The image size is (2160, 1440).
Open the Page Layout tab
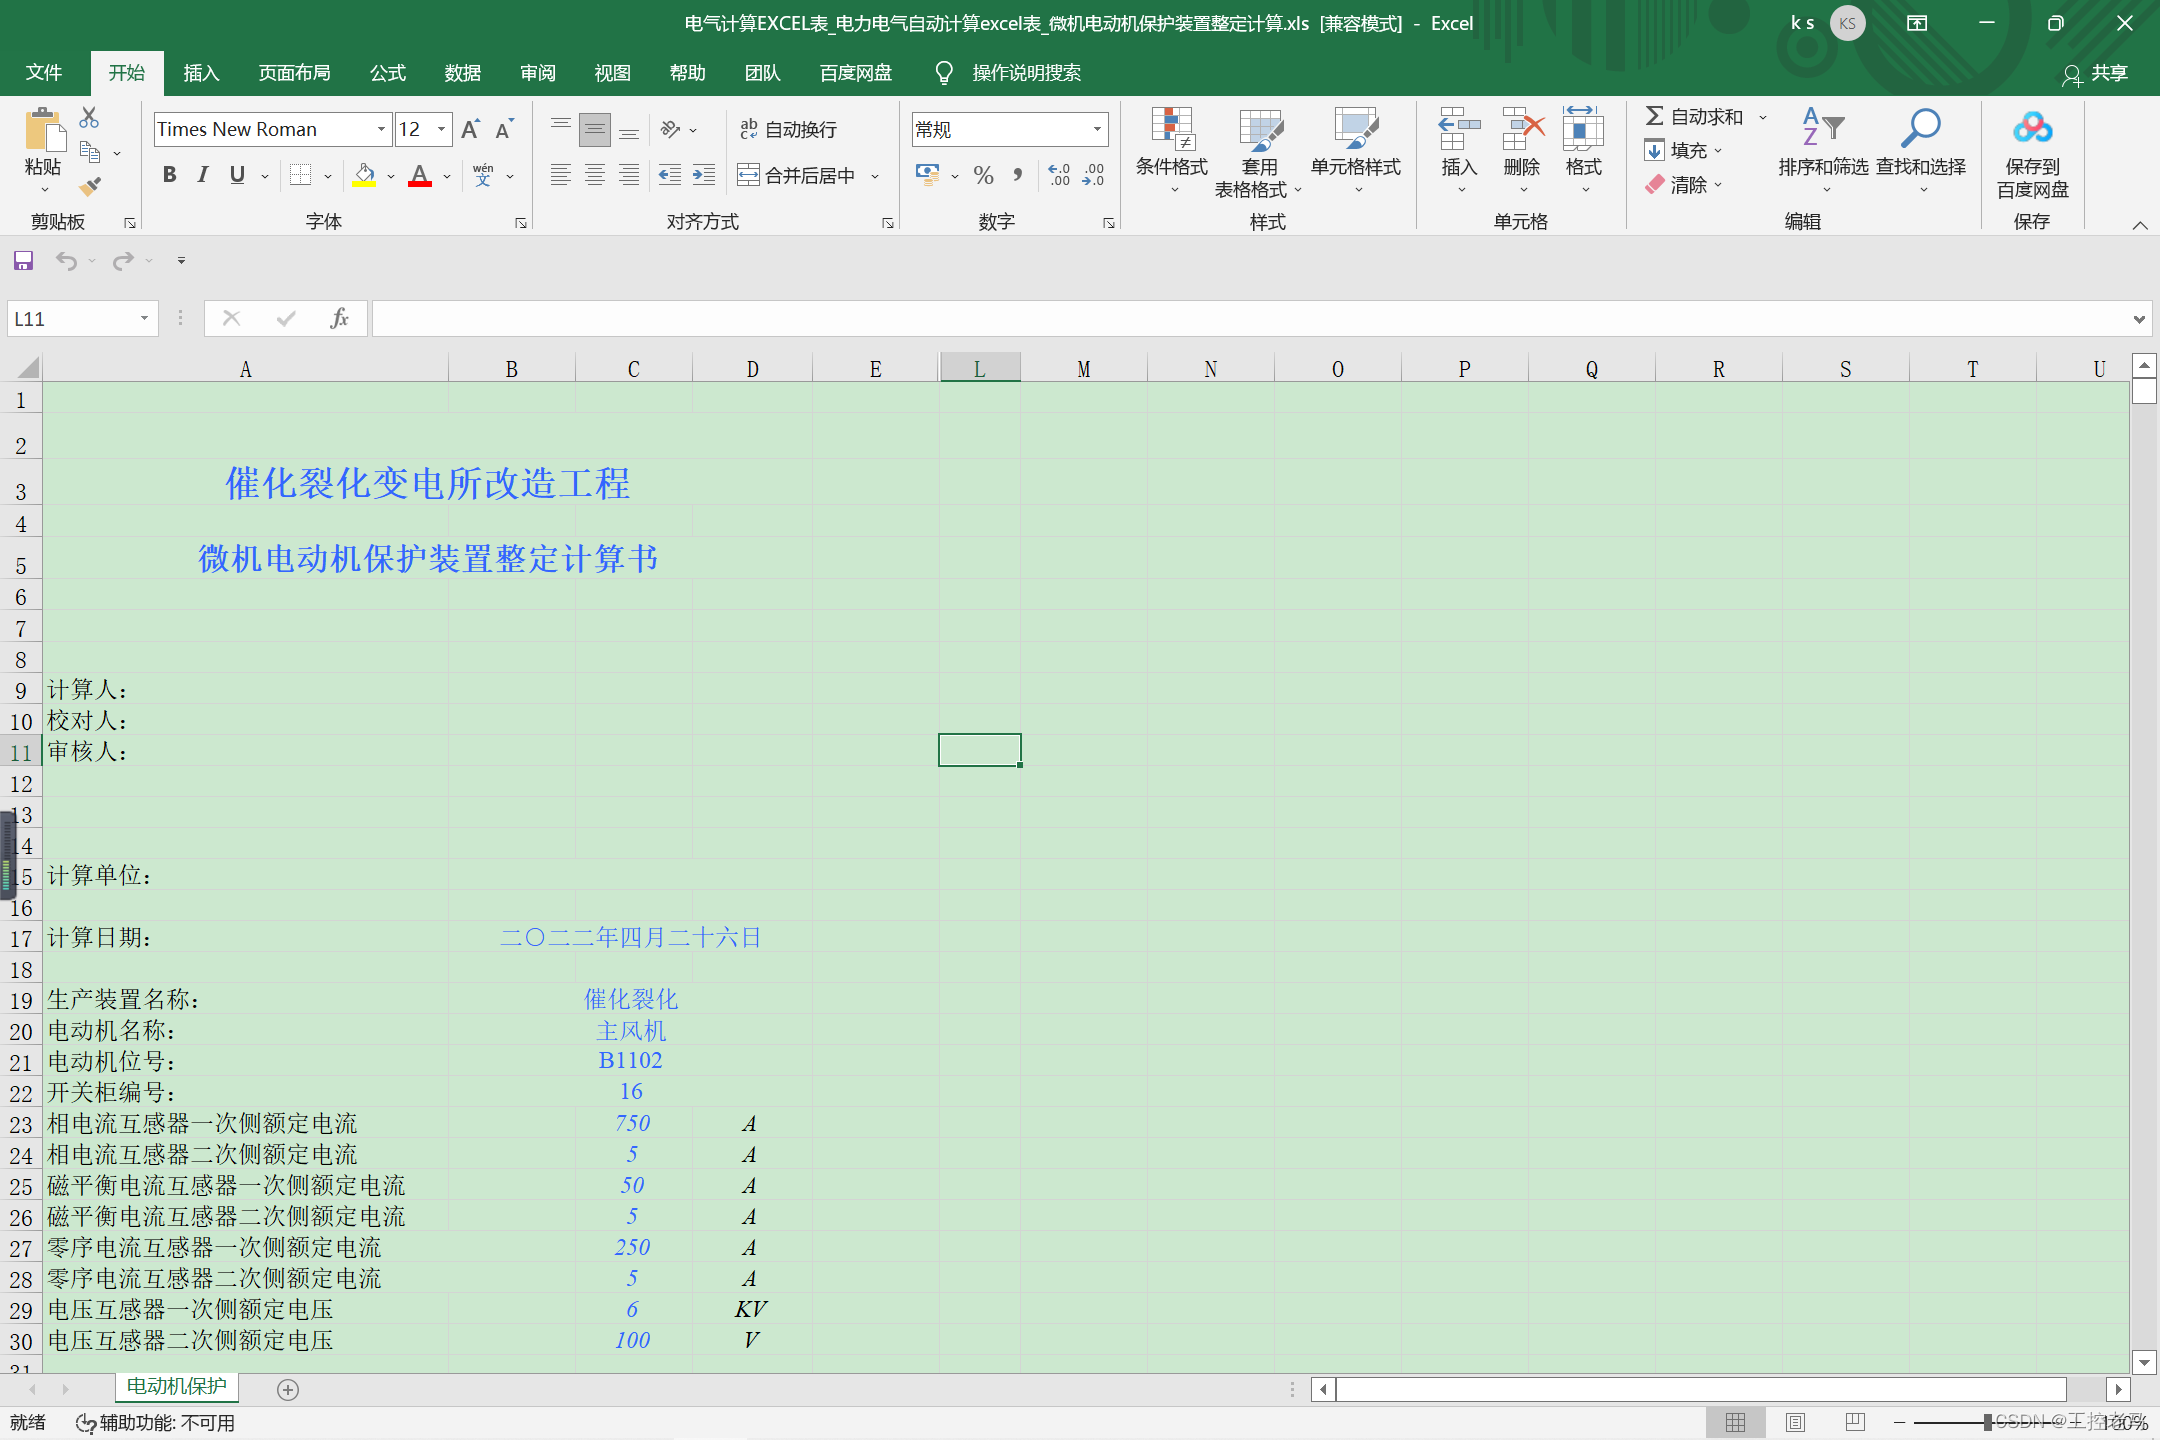pyautogui.click(x=294, y=73)
